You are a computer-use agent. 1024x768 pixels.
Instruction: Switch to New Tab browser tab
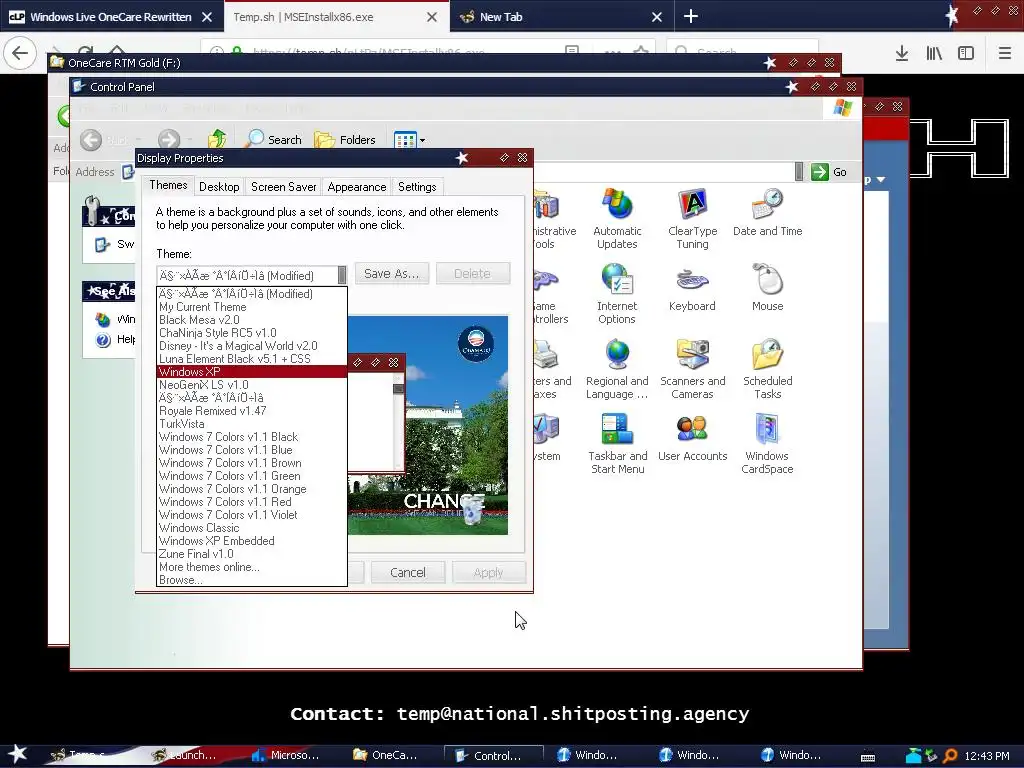562,16
